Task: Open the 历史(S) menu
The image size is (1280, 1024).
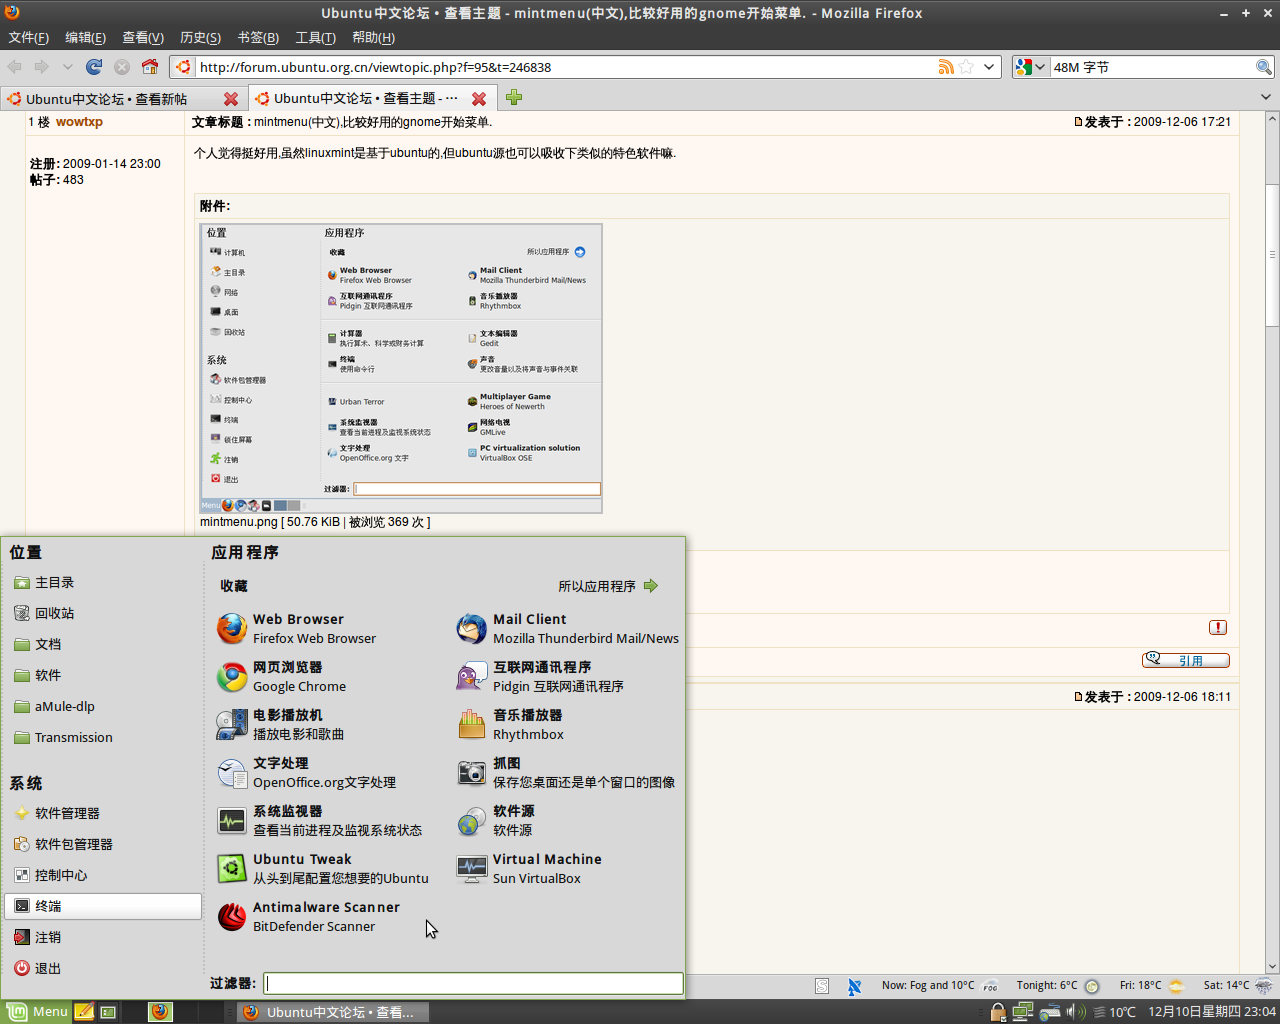Action: click(x=200, y=38)
